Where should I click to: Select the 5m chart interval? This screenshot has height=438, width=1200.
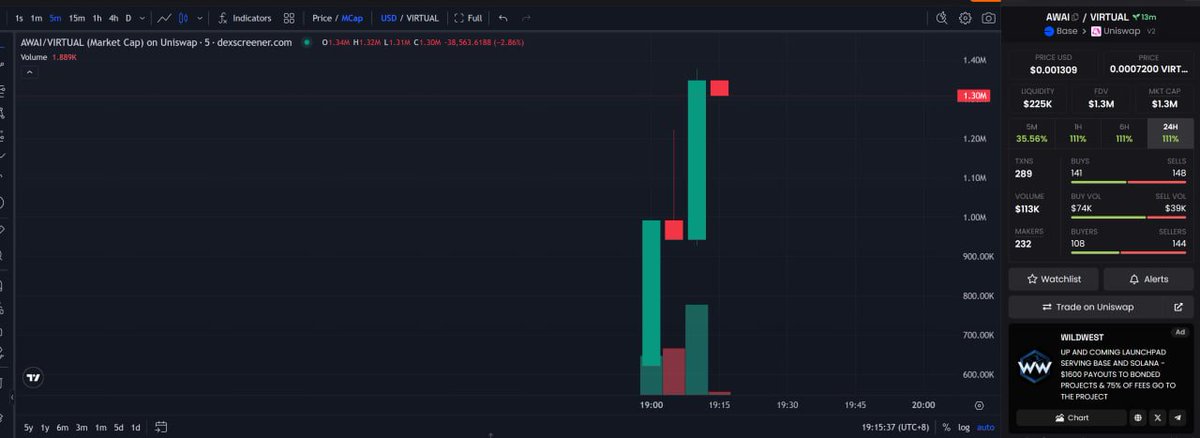coord(56,18)
